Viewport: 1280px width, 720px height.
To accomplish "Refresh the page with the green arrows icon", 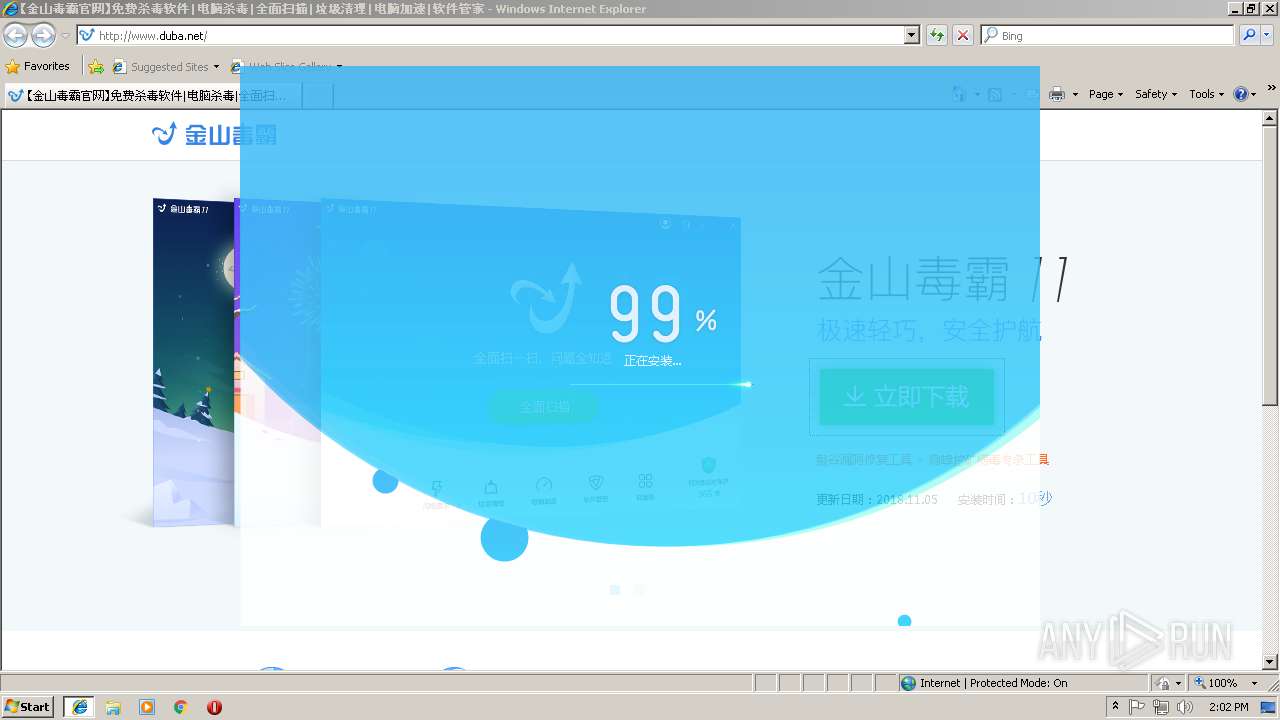I will click(x=937, y=35).
